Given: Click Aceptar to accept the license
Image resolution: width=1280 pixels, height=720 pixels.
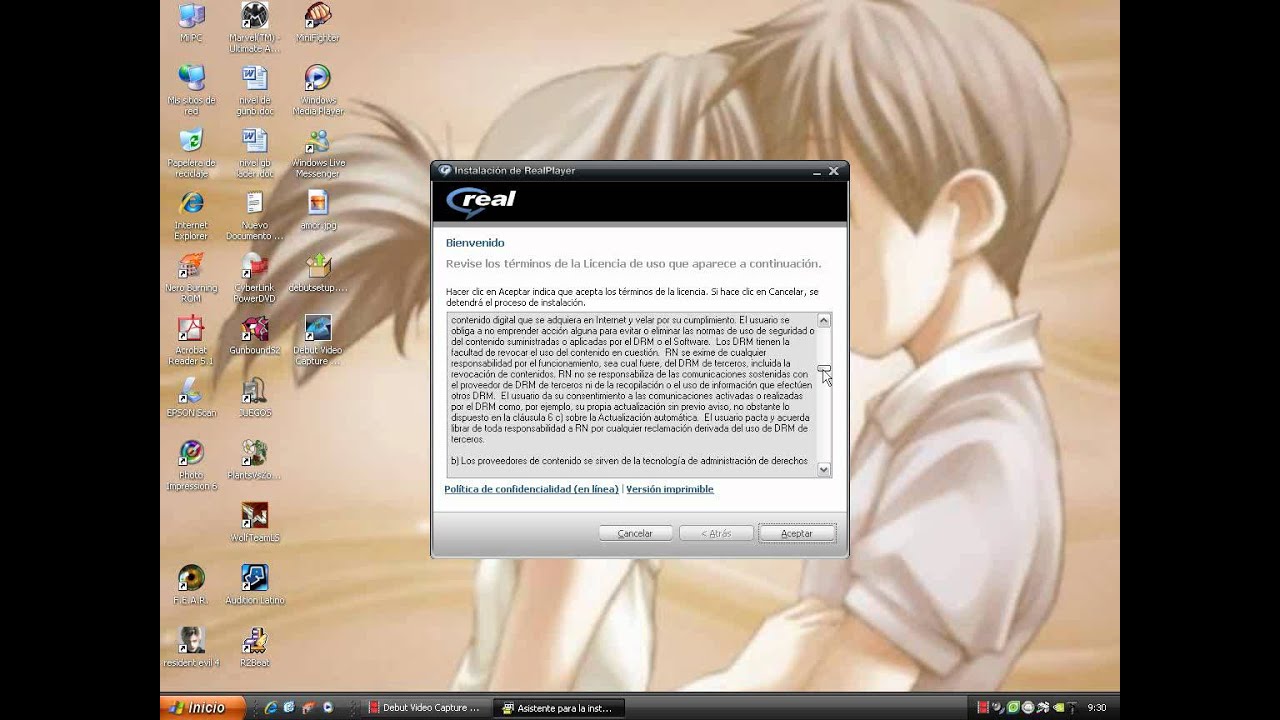Looking at the screenshot, I should pos(797,533).
